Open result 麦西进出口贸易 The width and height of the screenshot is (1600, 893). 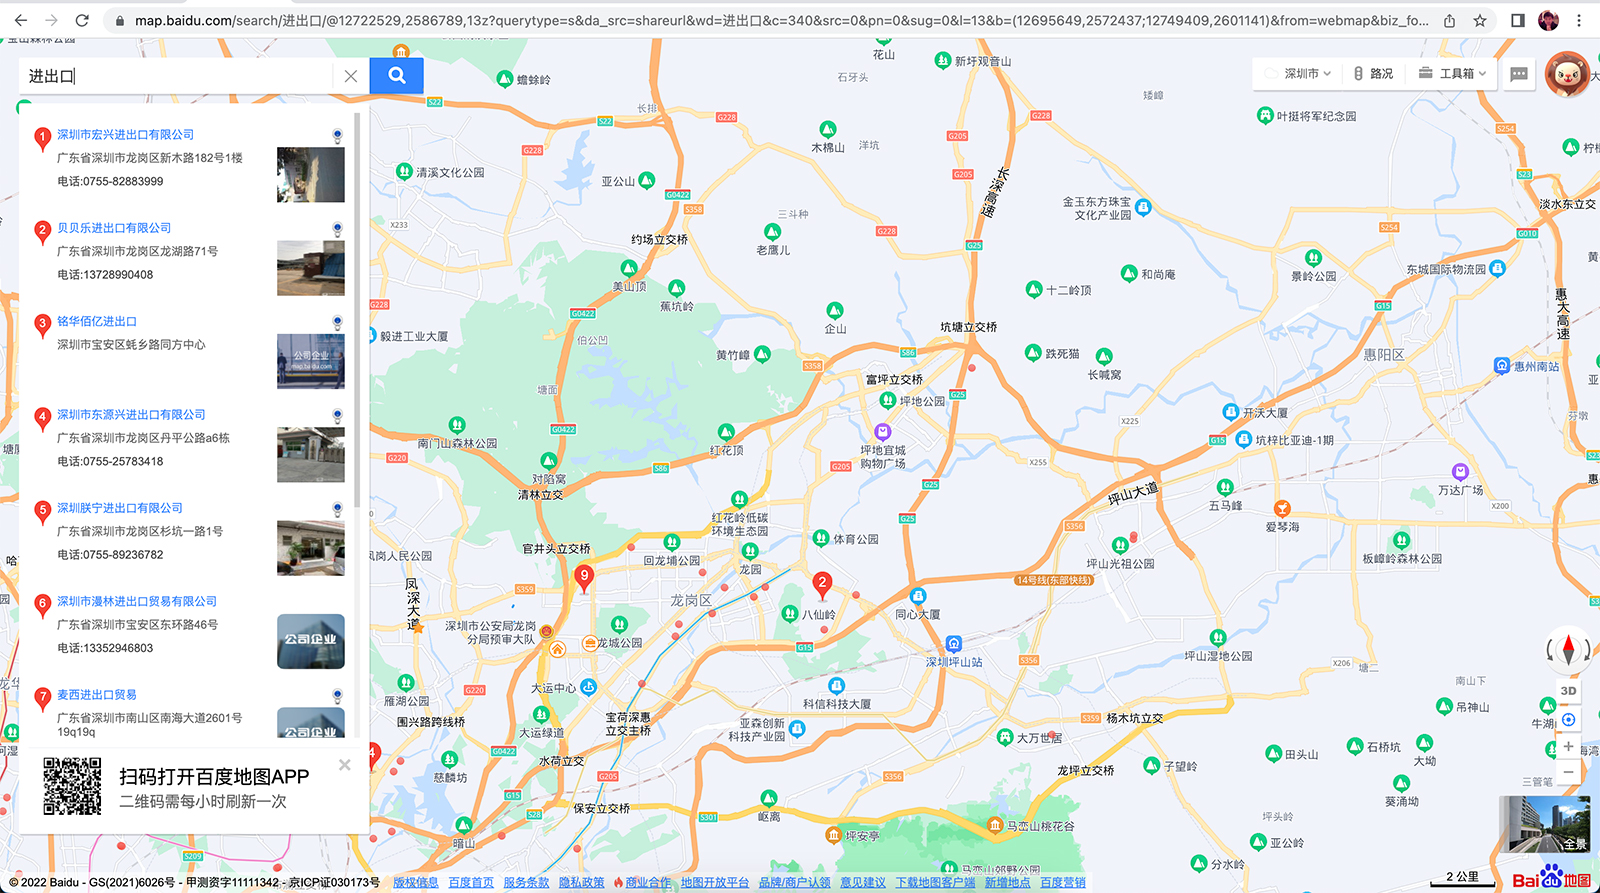pos(97,694)
